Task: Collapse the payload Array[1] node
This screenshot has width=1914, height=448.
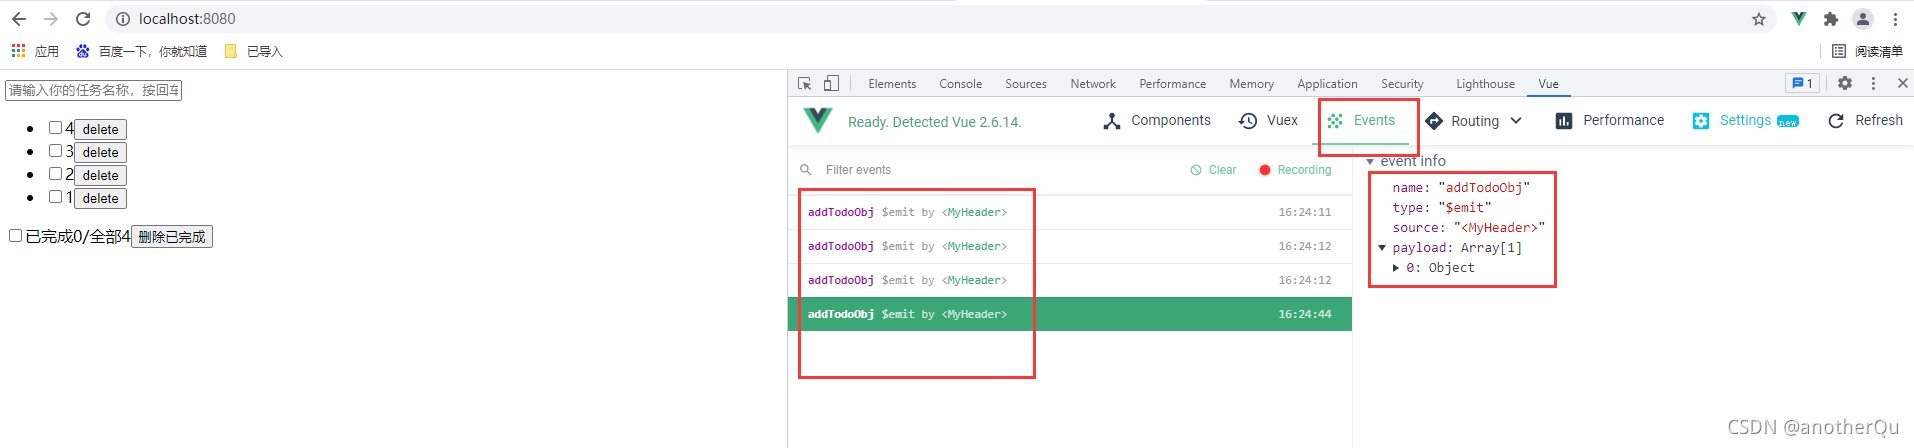Action: (1382, 248)
